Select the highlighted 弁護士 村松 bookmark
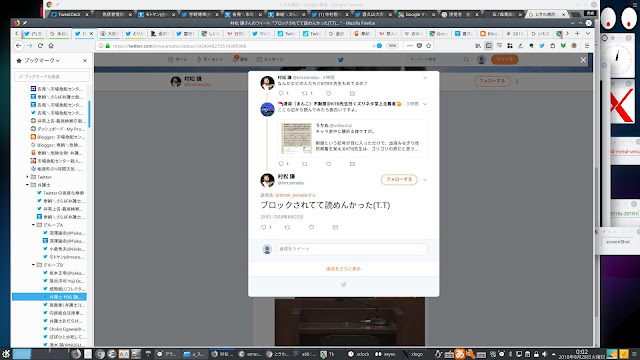The image size is (640, 360). 49,297
